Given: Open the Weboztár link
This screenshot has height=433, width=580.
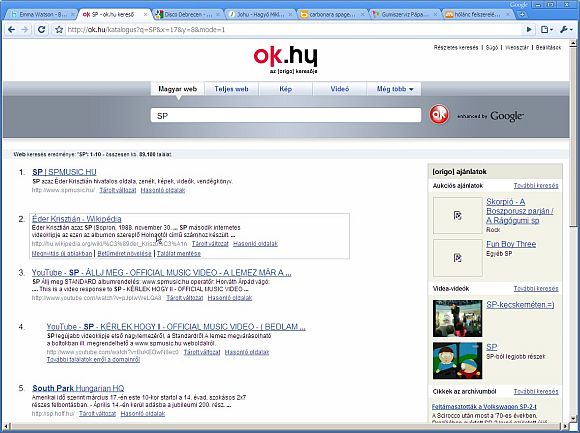Looking at the screenshot, I should point(517,47).
